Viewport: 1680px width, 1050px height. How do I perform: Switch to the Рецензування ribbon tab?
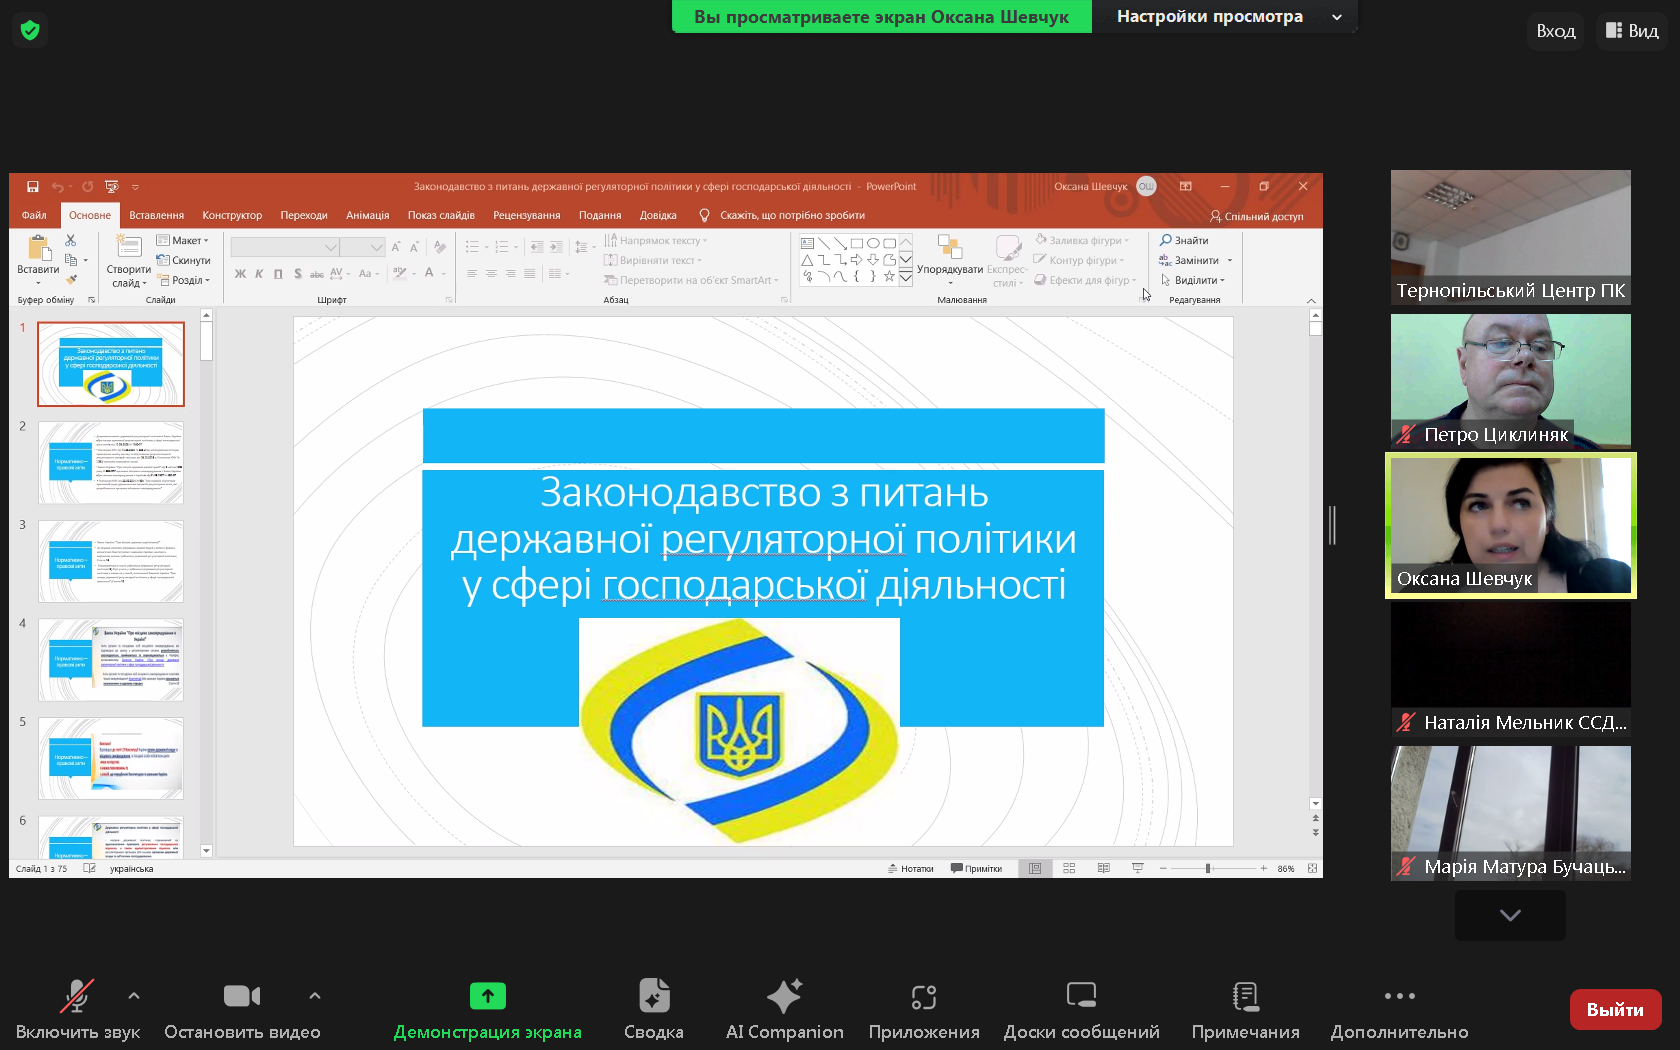click(526, 215)
